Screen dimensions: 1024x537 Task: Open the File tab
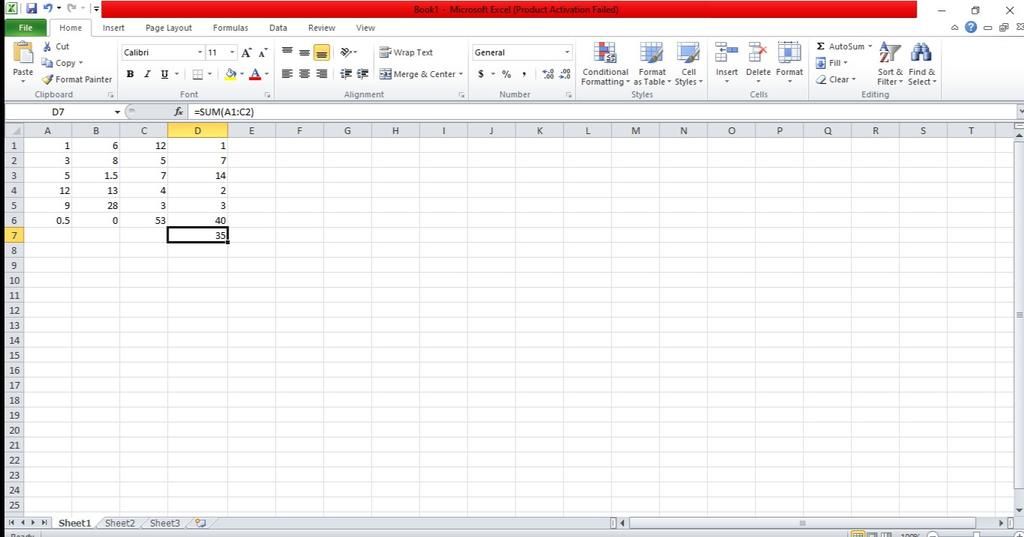[x=25, y=27]
